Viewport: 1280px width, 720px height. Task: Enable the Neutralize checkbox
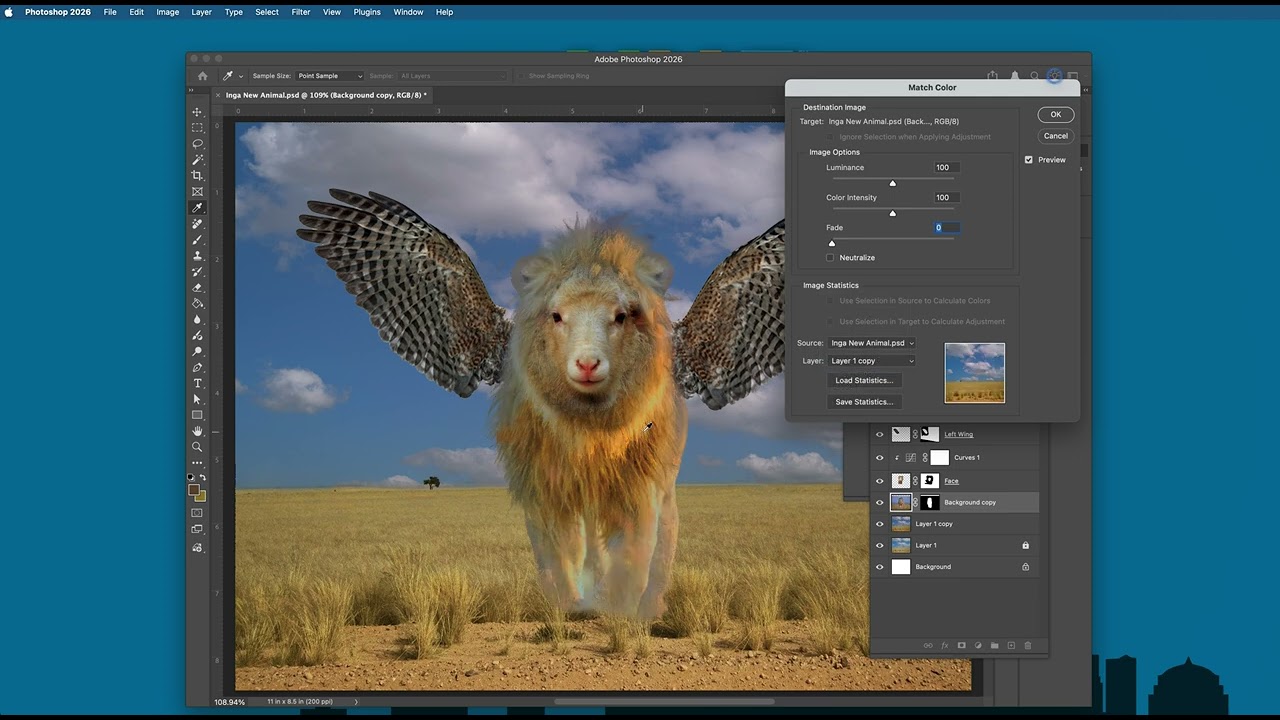pyautogui.click(x=830, y=258)
